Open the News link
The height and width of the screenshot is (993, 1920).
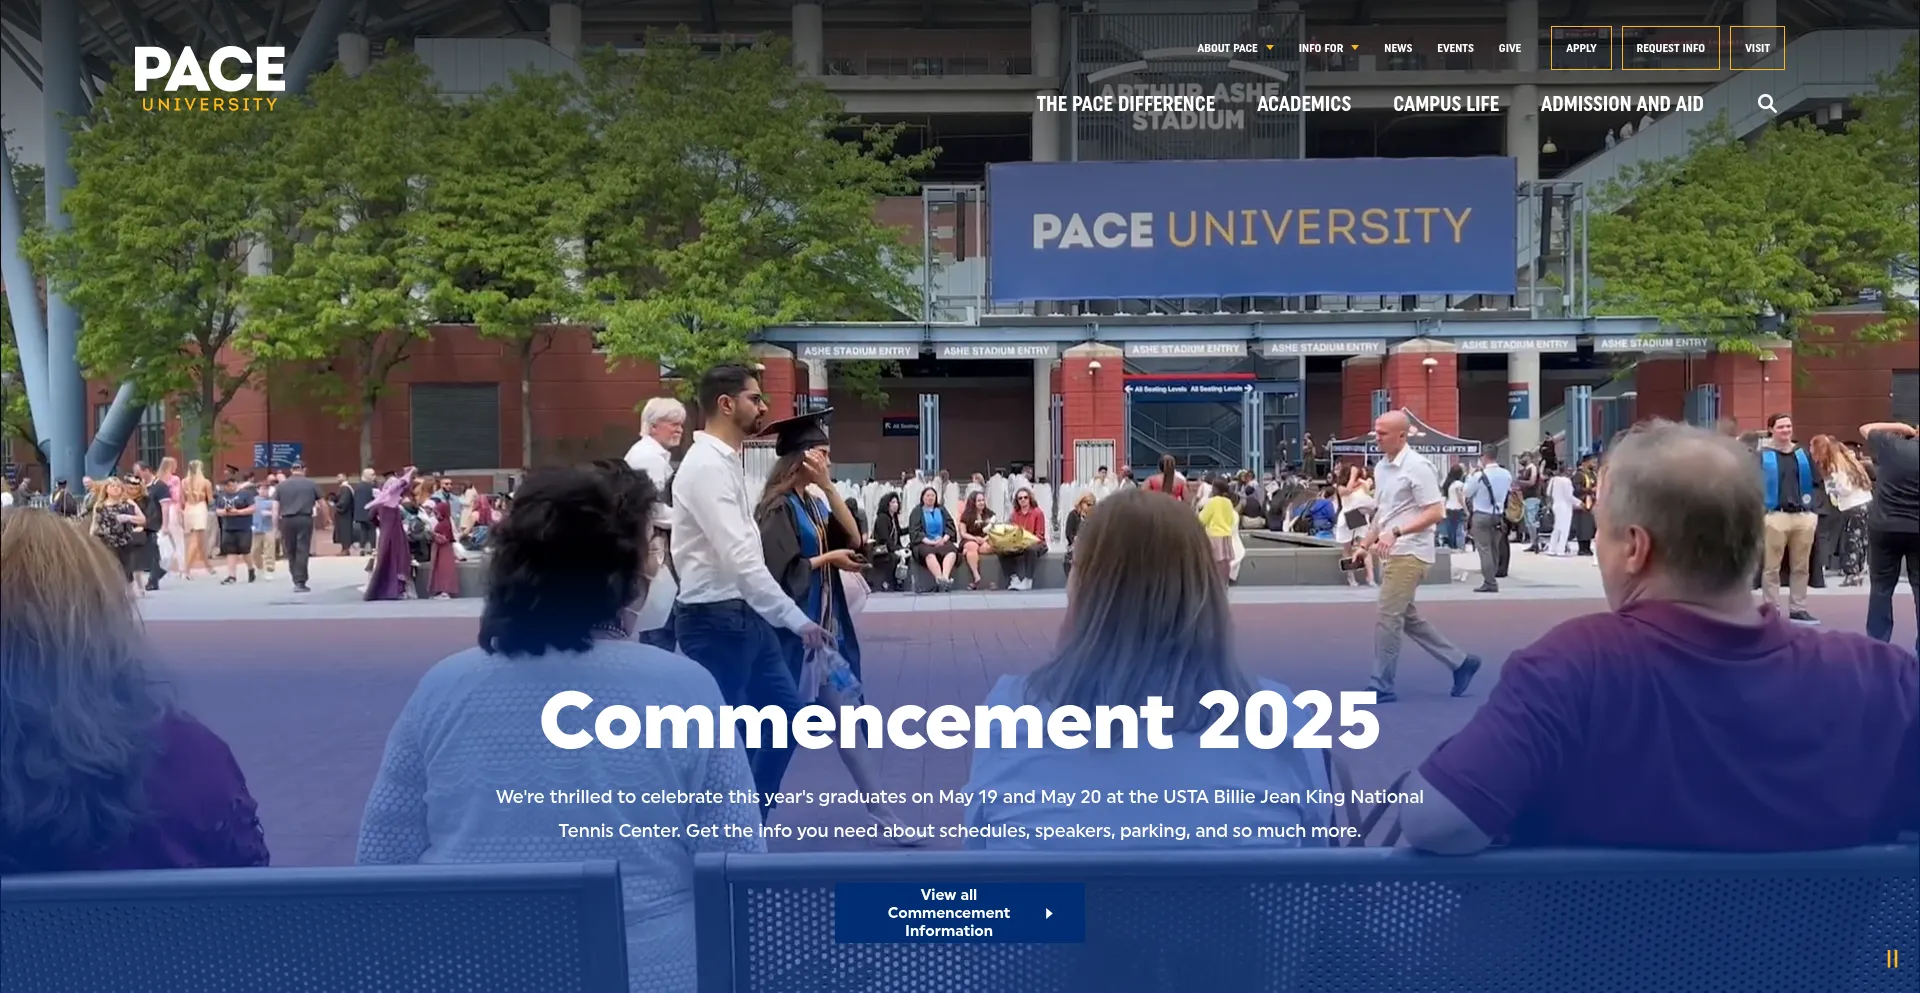tap(1397, 48)
